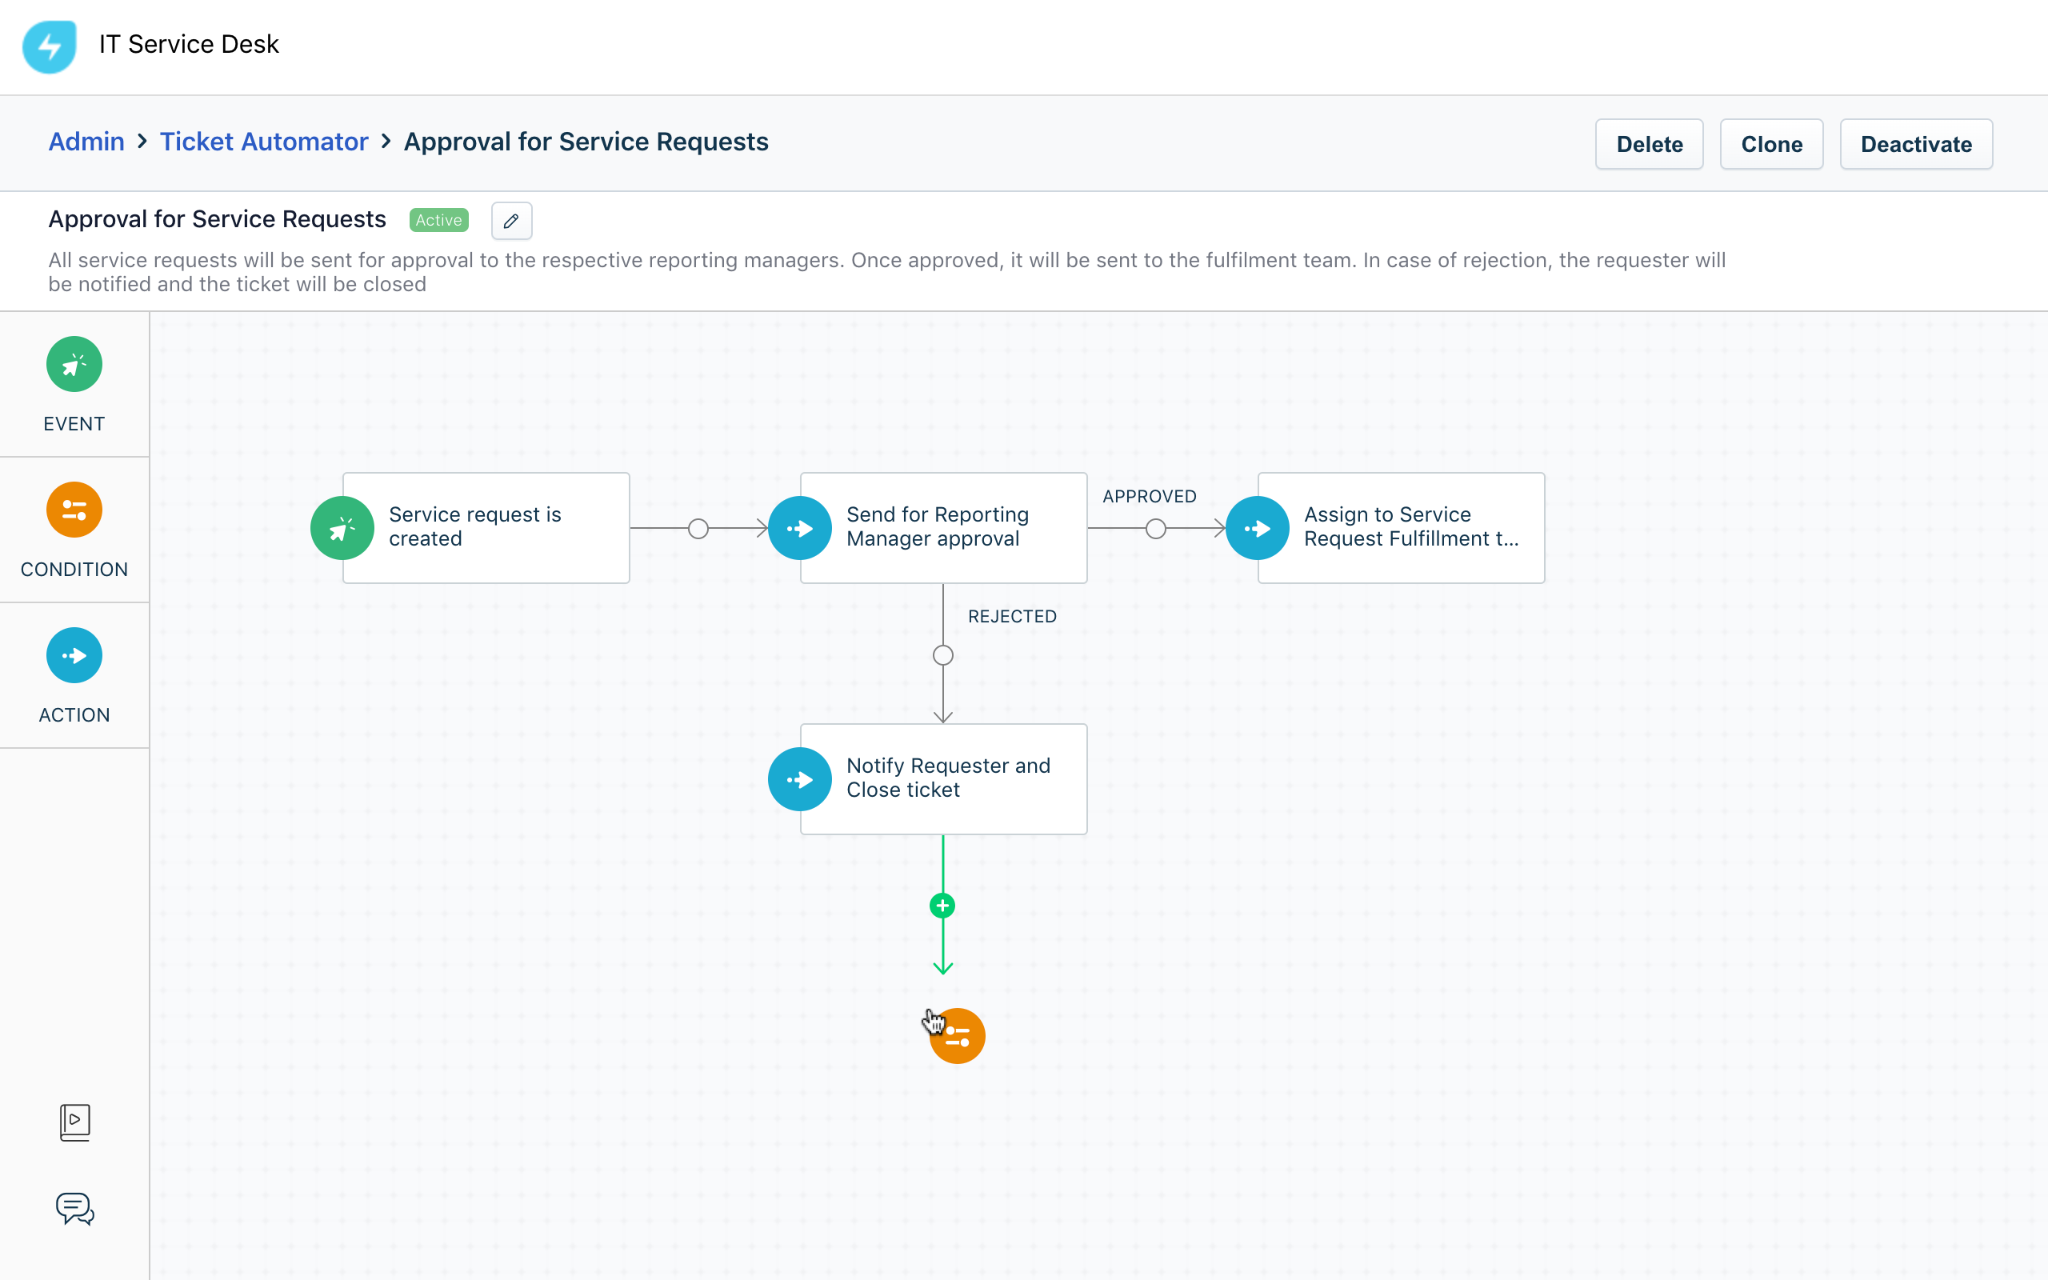Click the green plus icon to add a step
This screenshot has height=1280, width=2048.
(942, 904)
